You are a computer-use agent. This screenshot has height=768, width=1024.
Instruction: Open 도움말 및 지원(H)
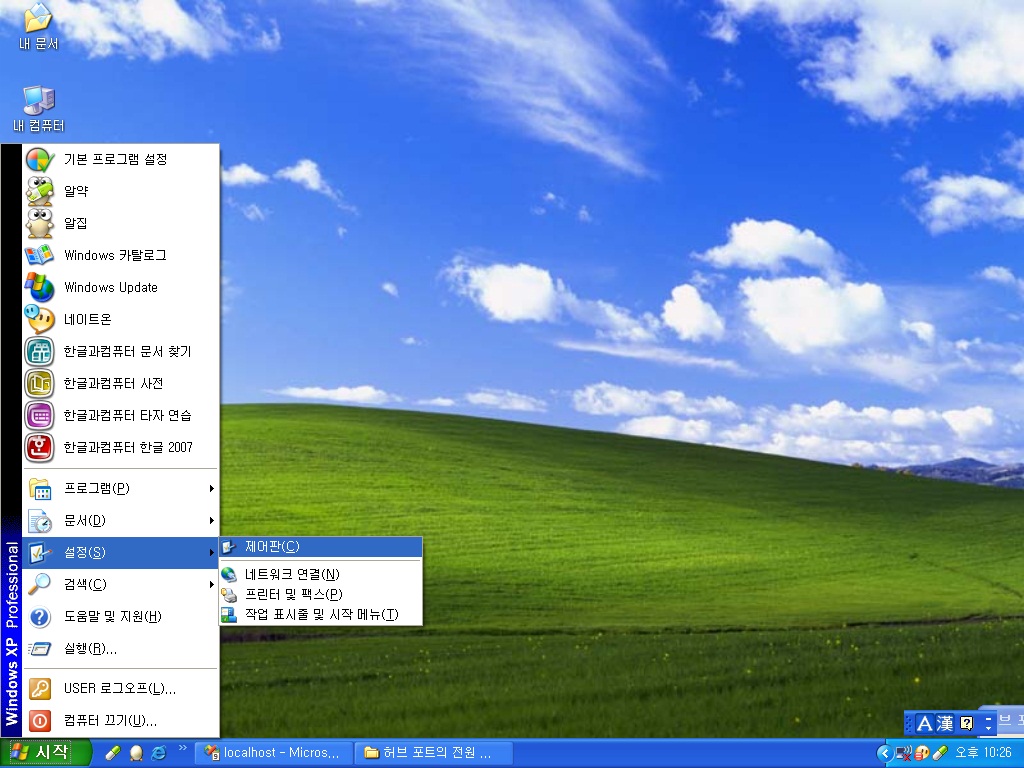[x=121, y=616]
